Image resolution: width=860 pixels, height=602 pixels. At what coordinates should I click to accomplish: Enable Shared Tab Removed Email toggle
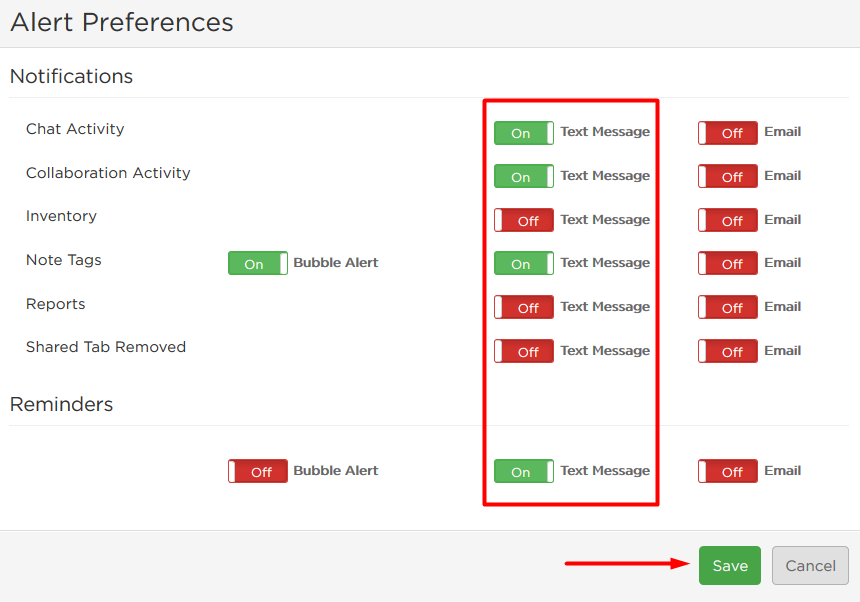(728, 351)
